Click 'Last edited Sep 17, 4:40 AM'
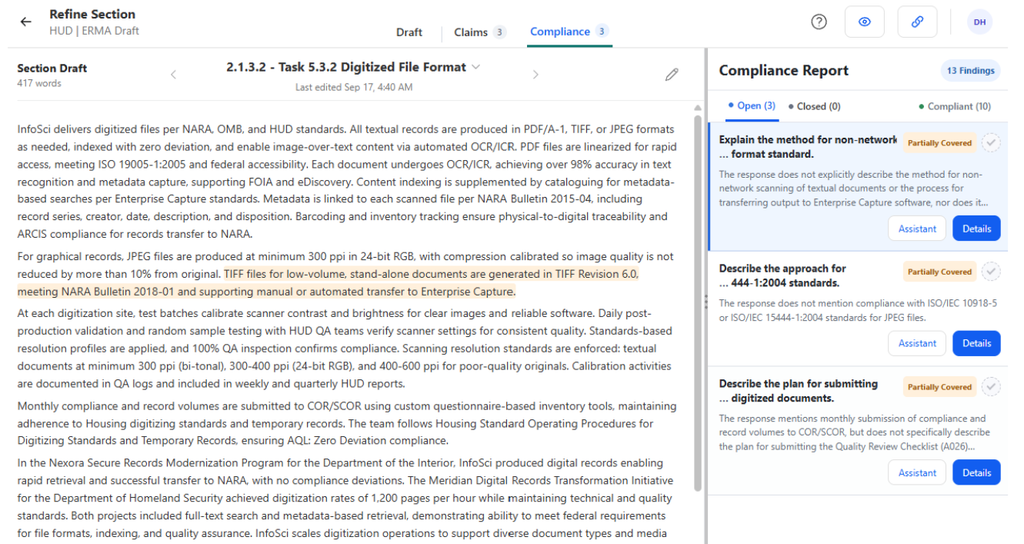Viewport: 1024px width, 544px height. (x=353, y=87)
